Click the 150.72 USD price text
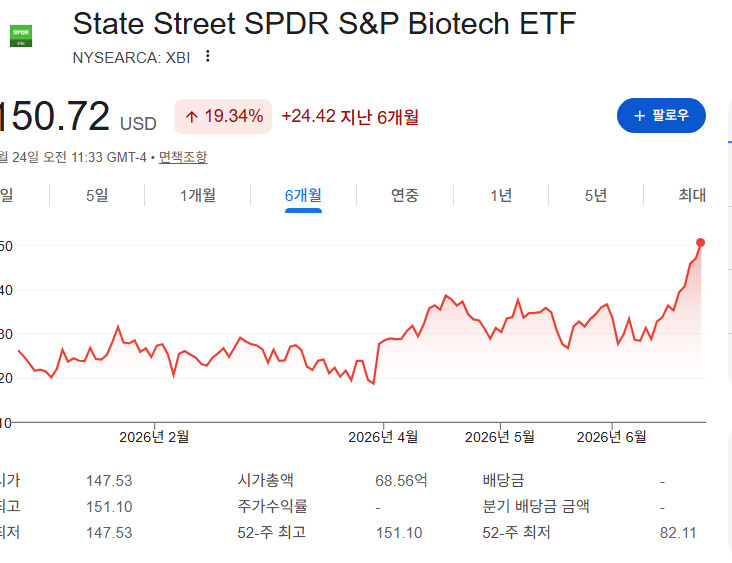The width and height of the screenshot is (732, 563). coord(77,117)
